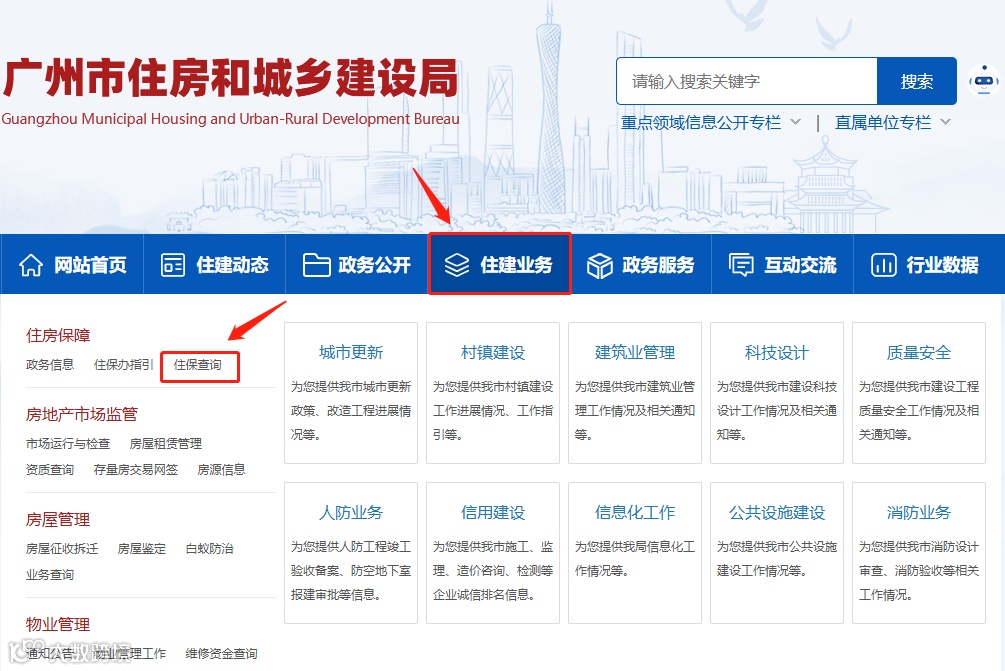Image resolution: width=1005 pixels, height=671 pixels.
Task: Click the 广州市住房和城乡建设局 site title
Action: click(x=231, y=78)
